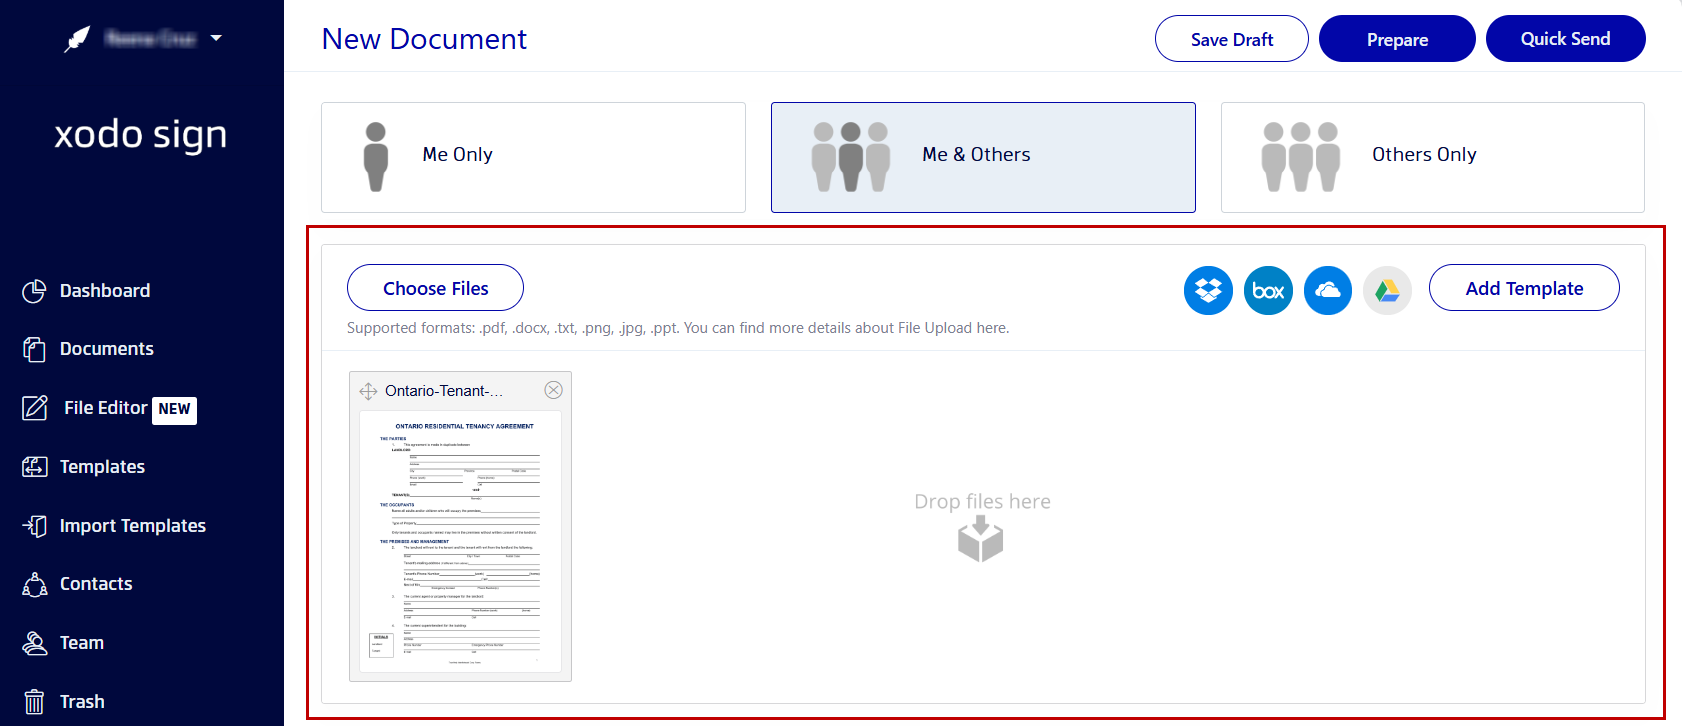Click the Save Draft button
The height and width of the screenshot is (726, 1682).
pyautogui.click(x=1232, y=39)
